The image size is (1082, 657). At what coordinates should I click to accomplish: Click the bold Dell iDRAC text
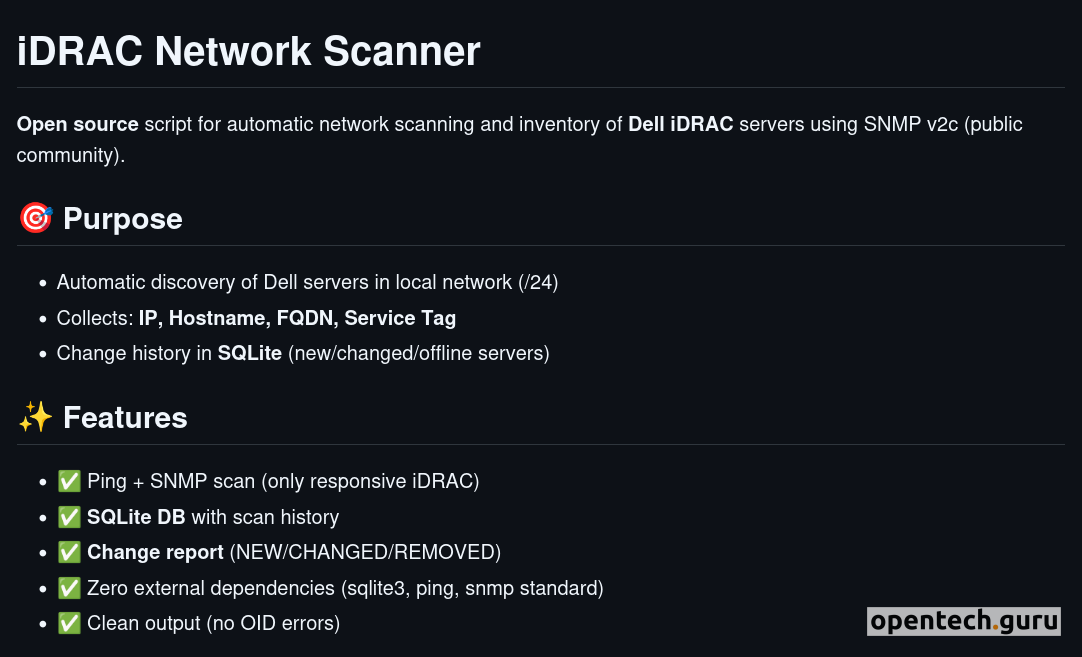click(681, 124)
